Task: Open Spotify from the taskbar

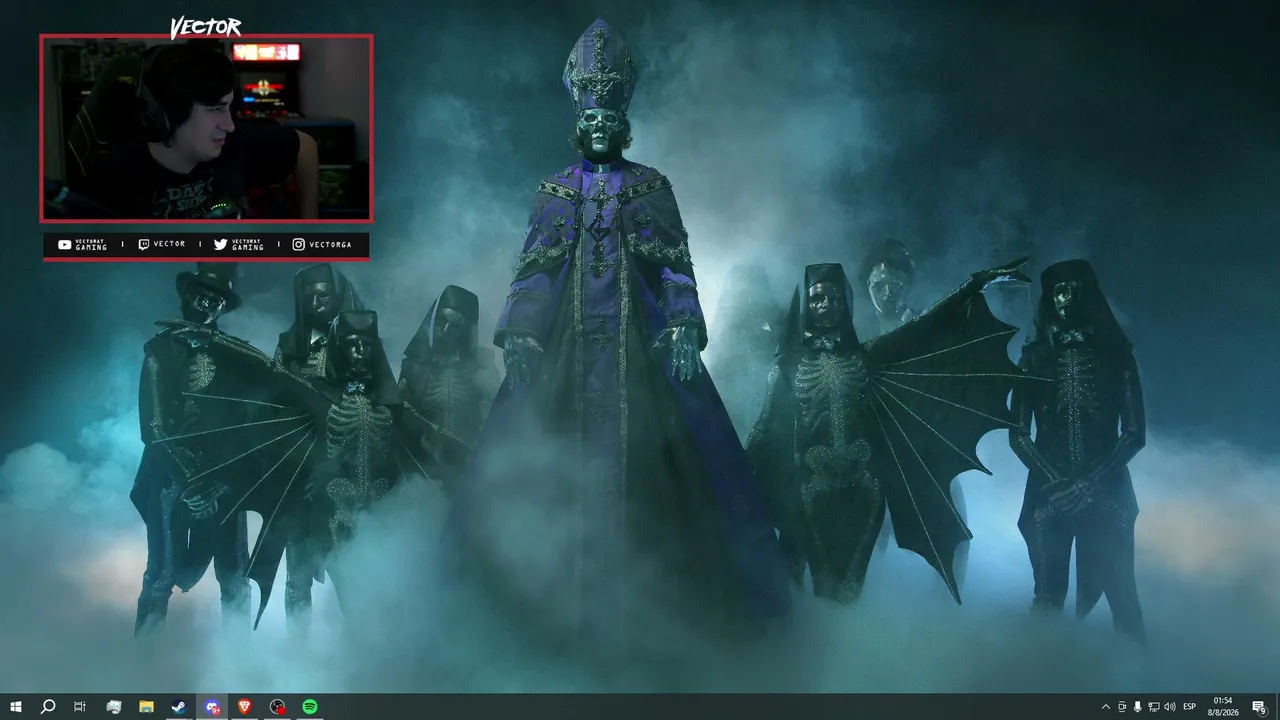Action: 310,707
